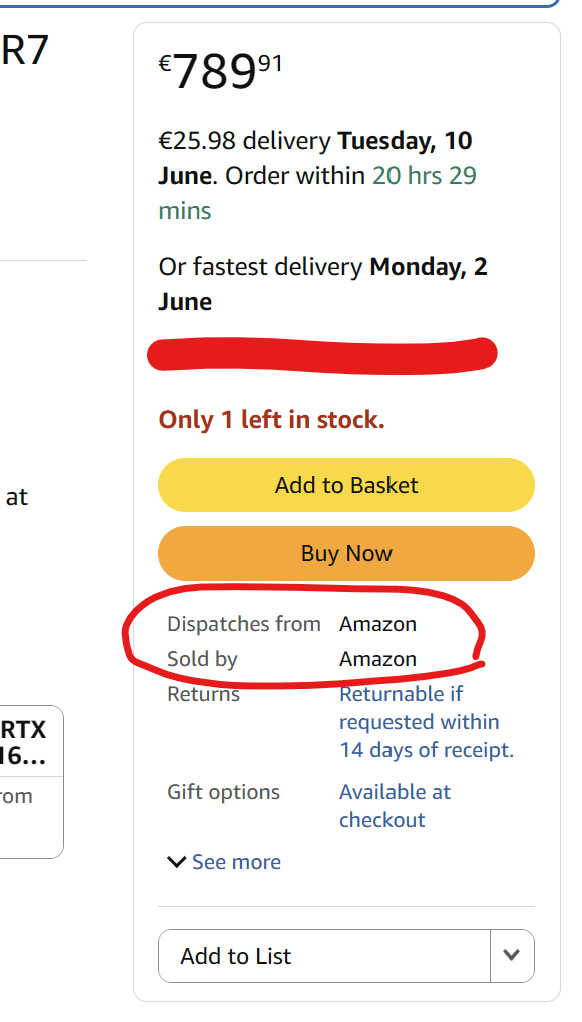Click the Available at checkout link
The width and height of the screenshot is (582, 1022).
tap(395, 806)
